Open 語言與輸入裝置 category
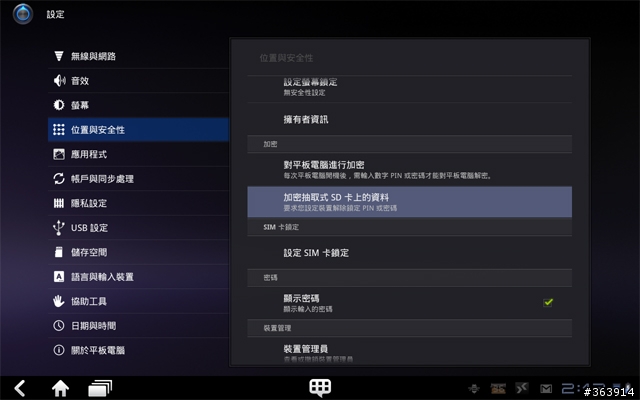Image resolution: width=640 pixels, height=400 pixels. point(138,276)
